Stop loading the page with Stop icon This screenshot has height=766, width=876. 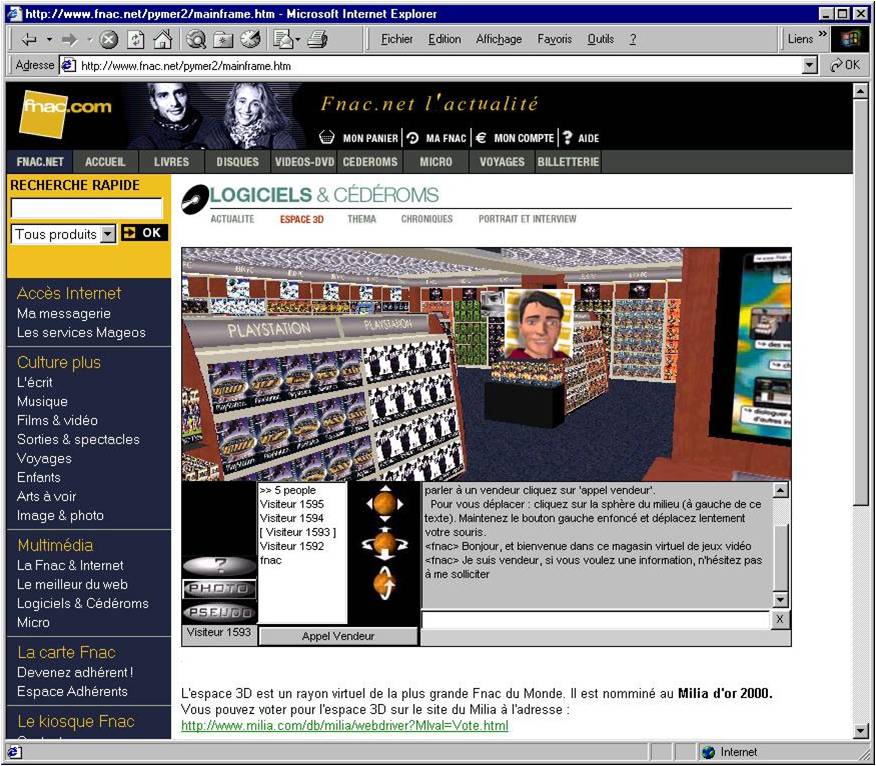coord(108,40)
